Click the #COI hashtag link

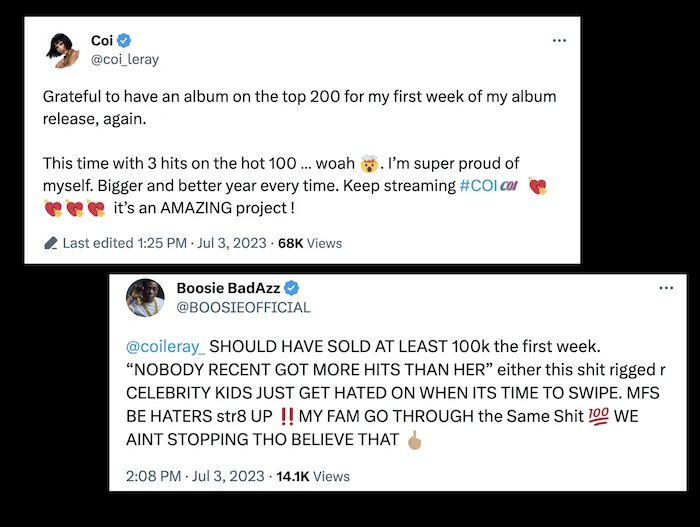click(x=478, y=185)
